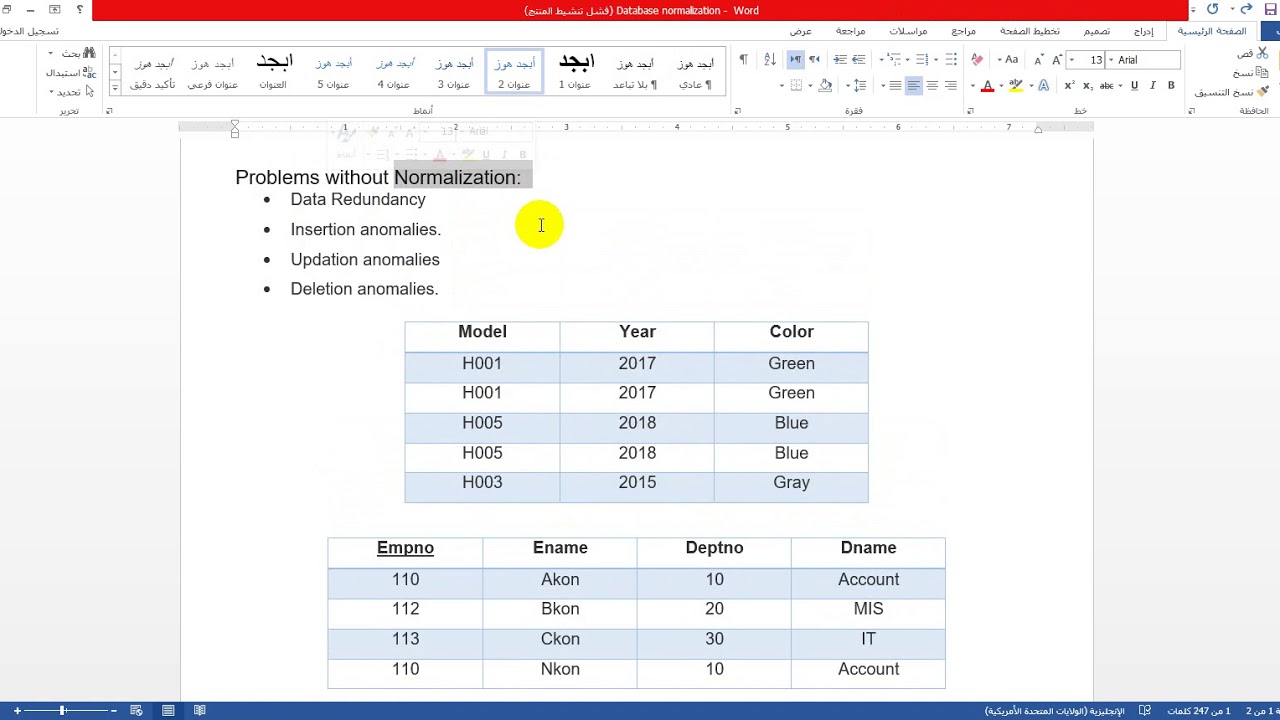Open the font size 13 dropdown
The height and width of the screenshot is (720, 1280).
coord(1072,60)
